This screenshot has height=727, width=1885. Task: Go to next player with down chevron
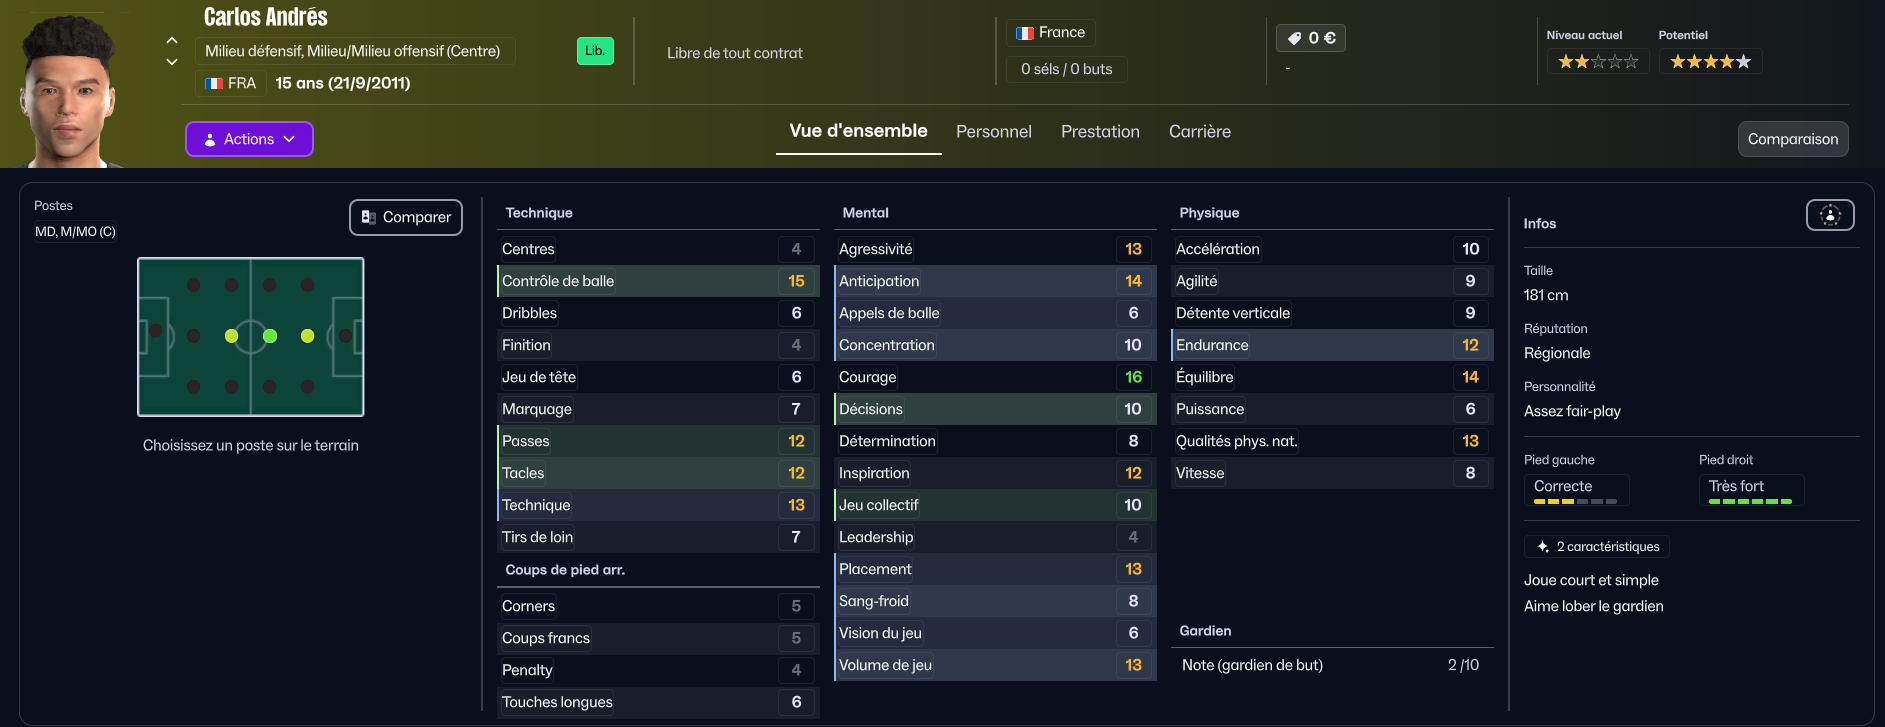pyautogui.click(x=172, y=62)
